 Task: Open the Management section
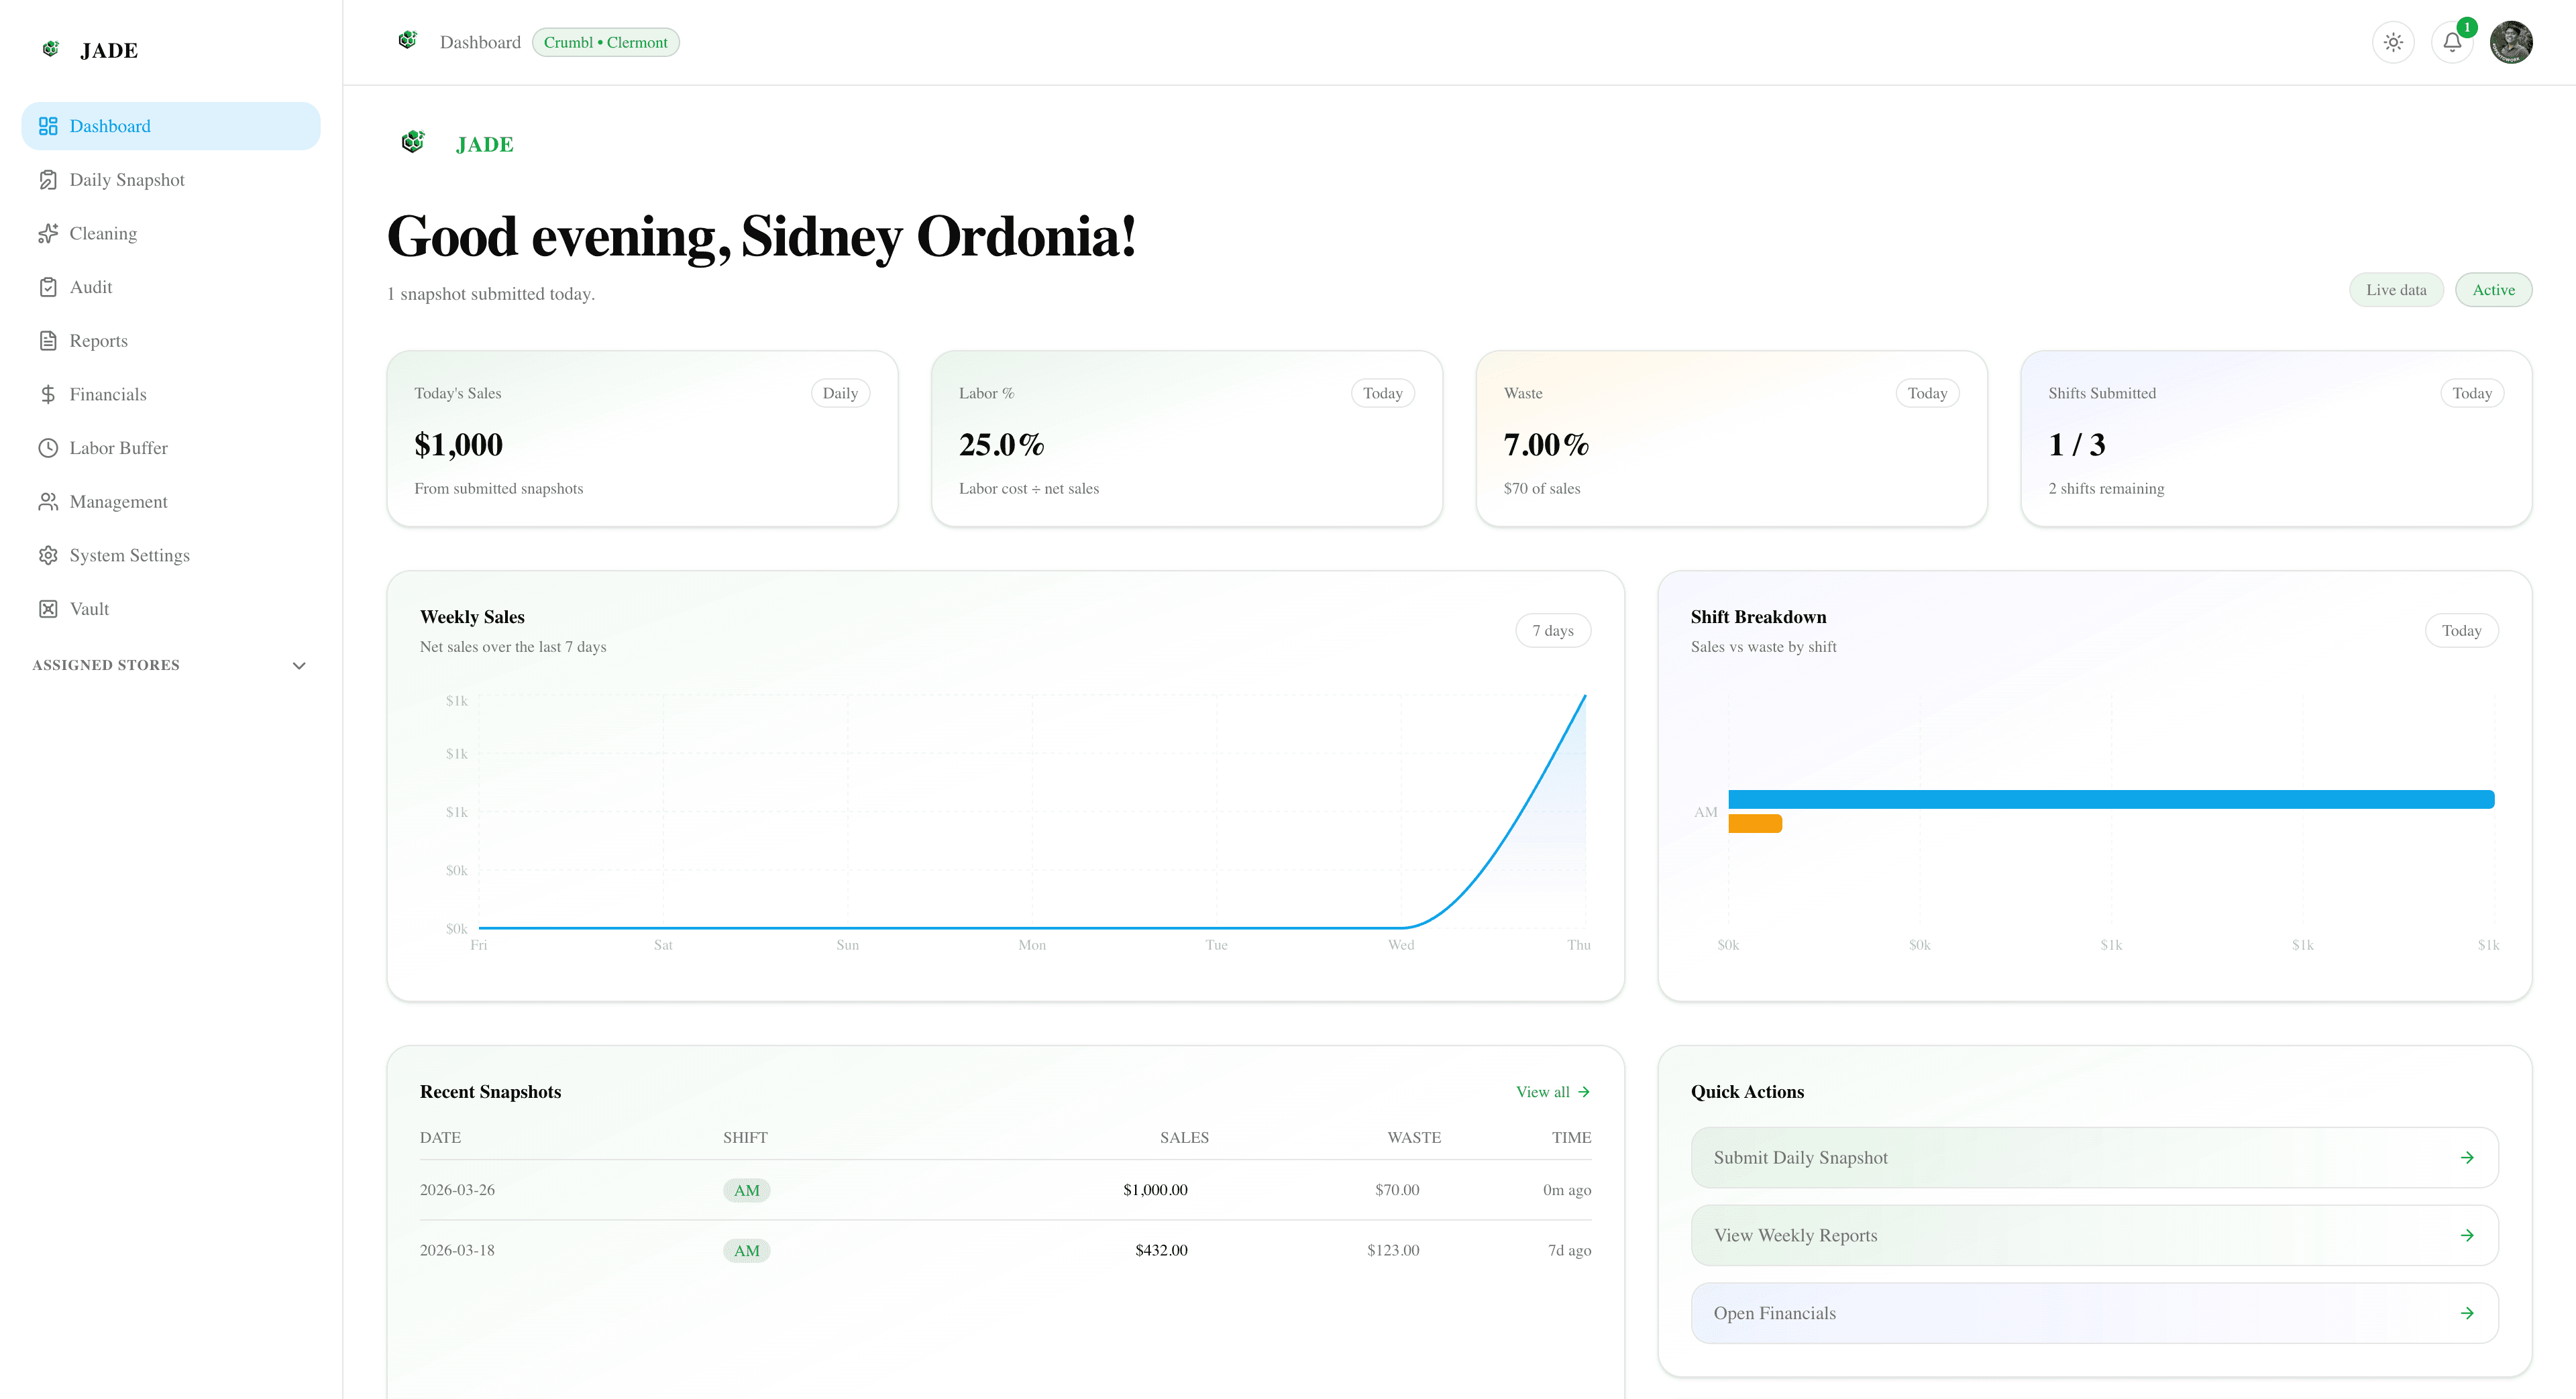pyautogui.click(x=118, y=501)
